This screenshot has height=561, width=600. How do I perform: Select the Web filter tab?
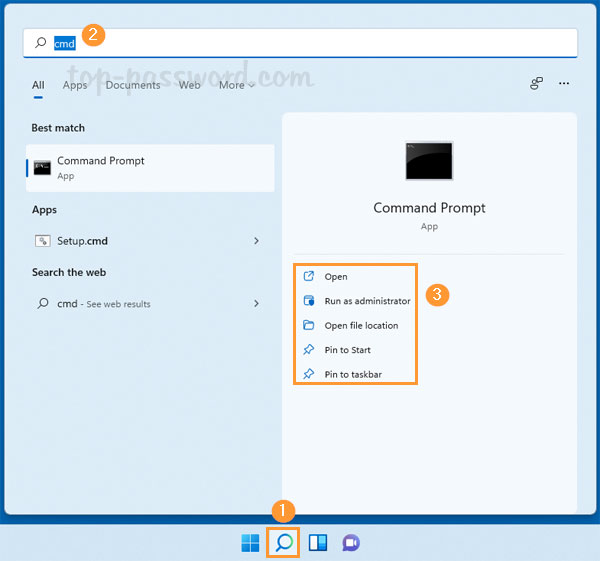[x=190, y=85]
